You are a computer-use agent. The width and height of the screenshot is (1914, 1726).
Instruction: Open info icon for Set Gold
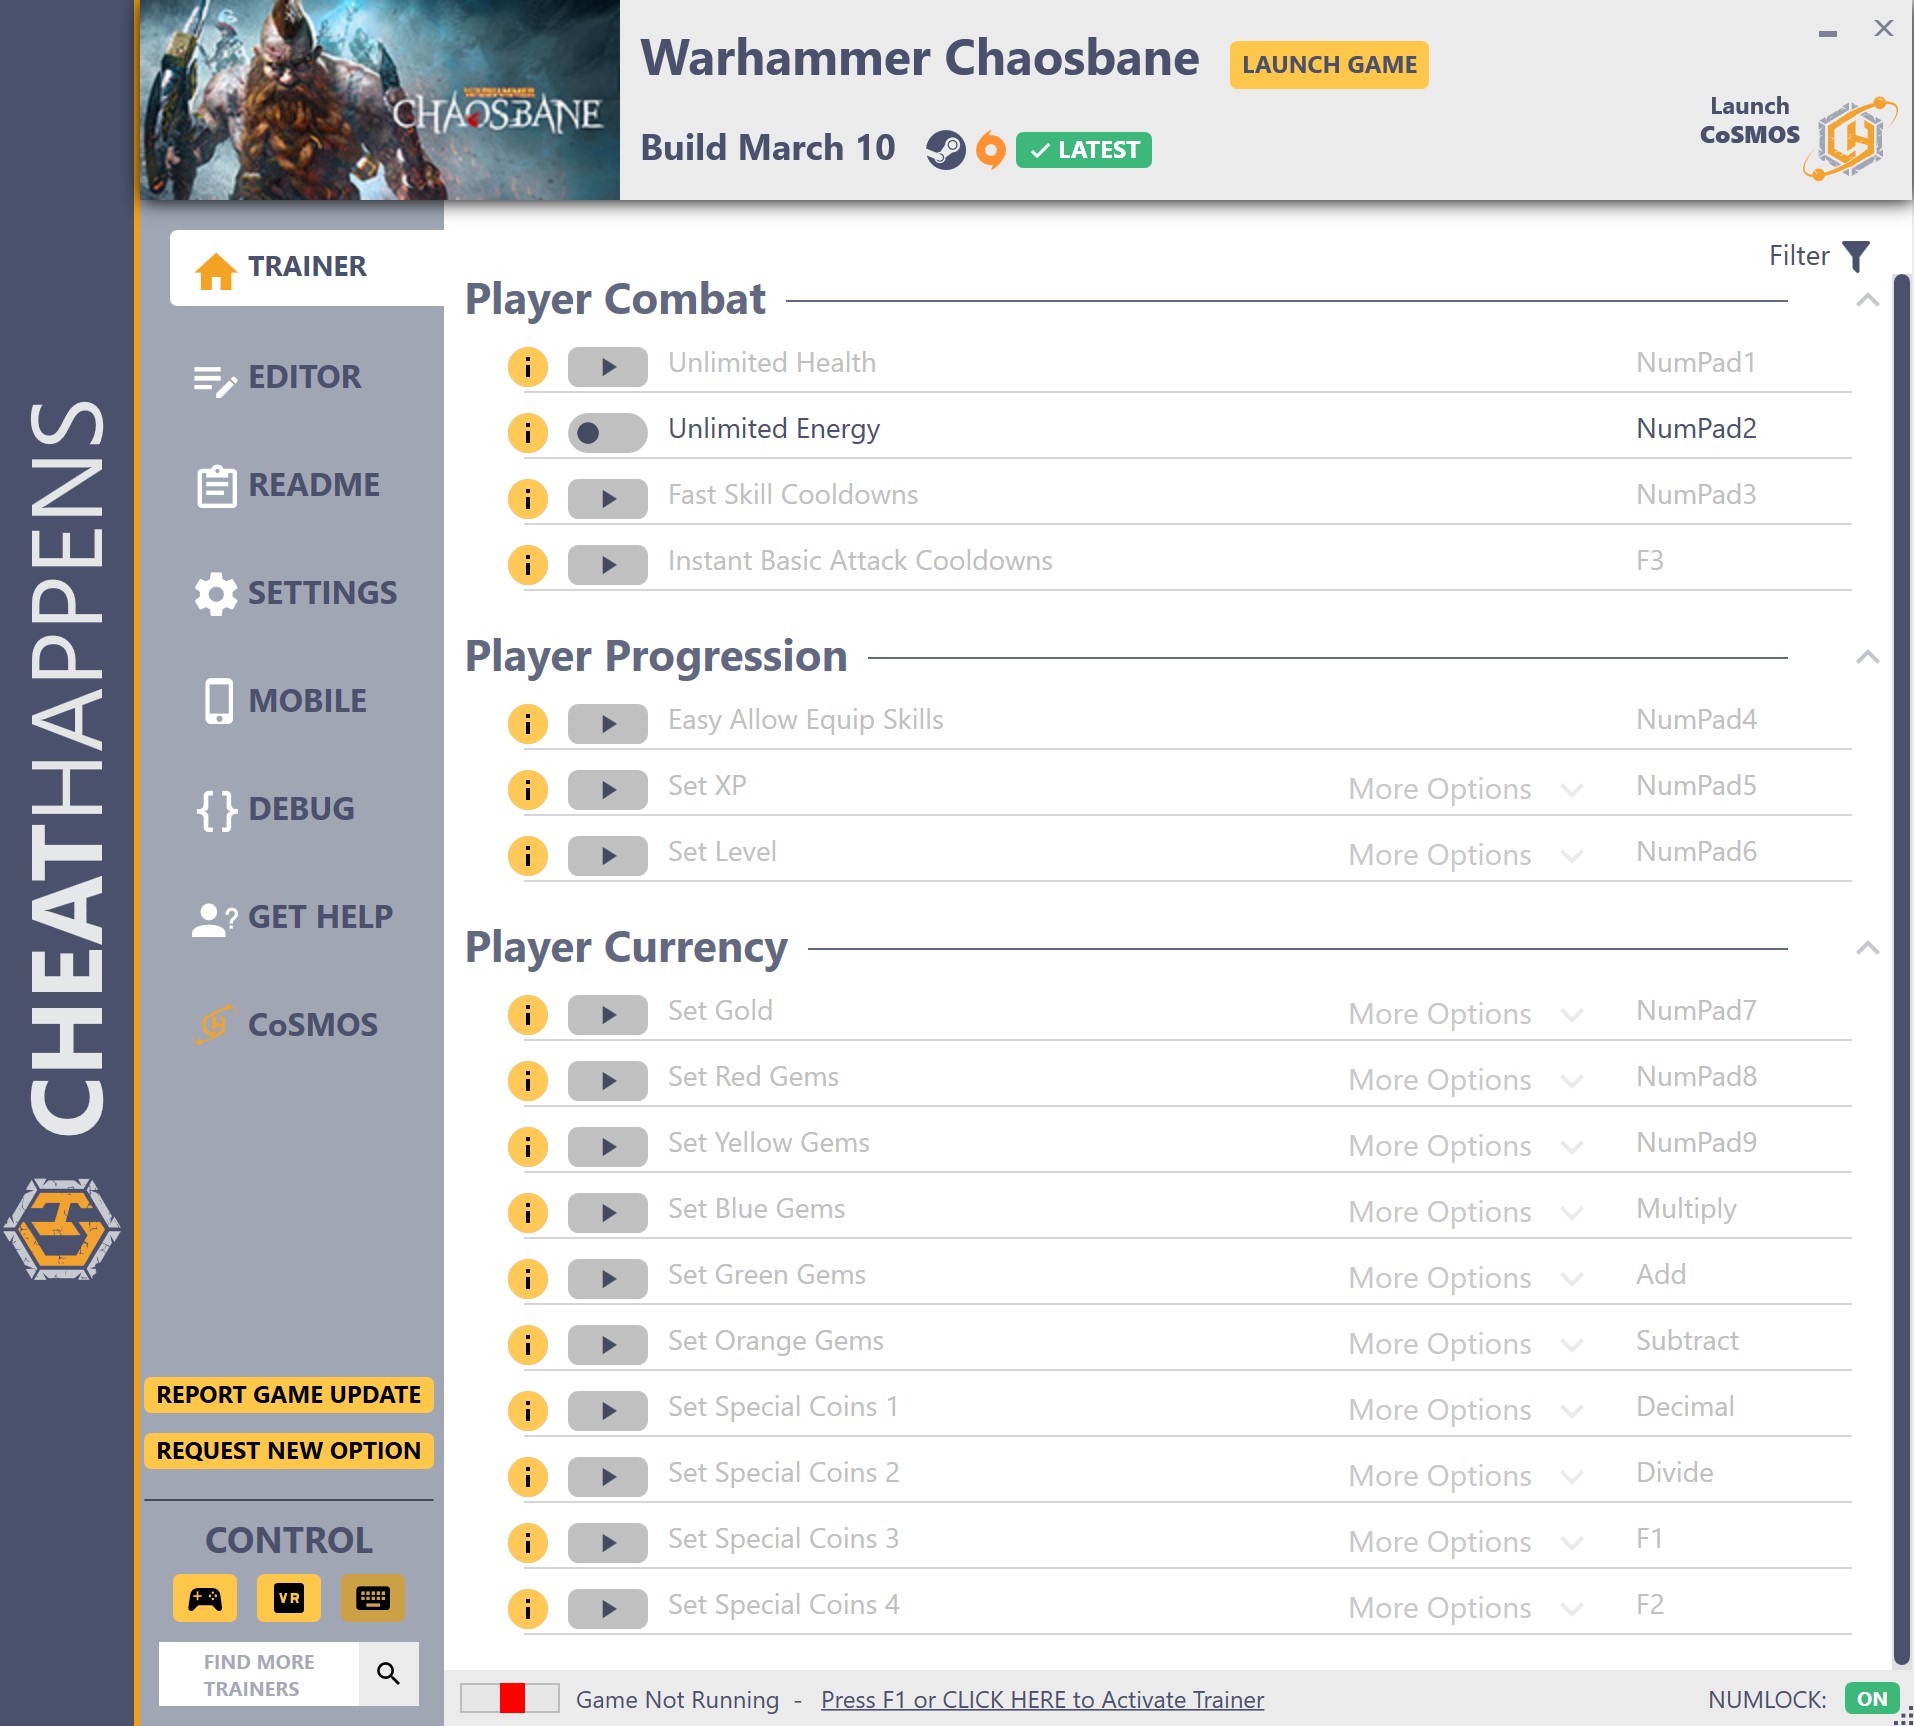click(528, 1015)
